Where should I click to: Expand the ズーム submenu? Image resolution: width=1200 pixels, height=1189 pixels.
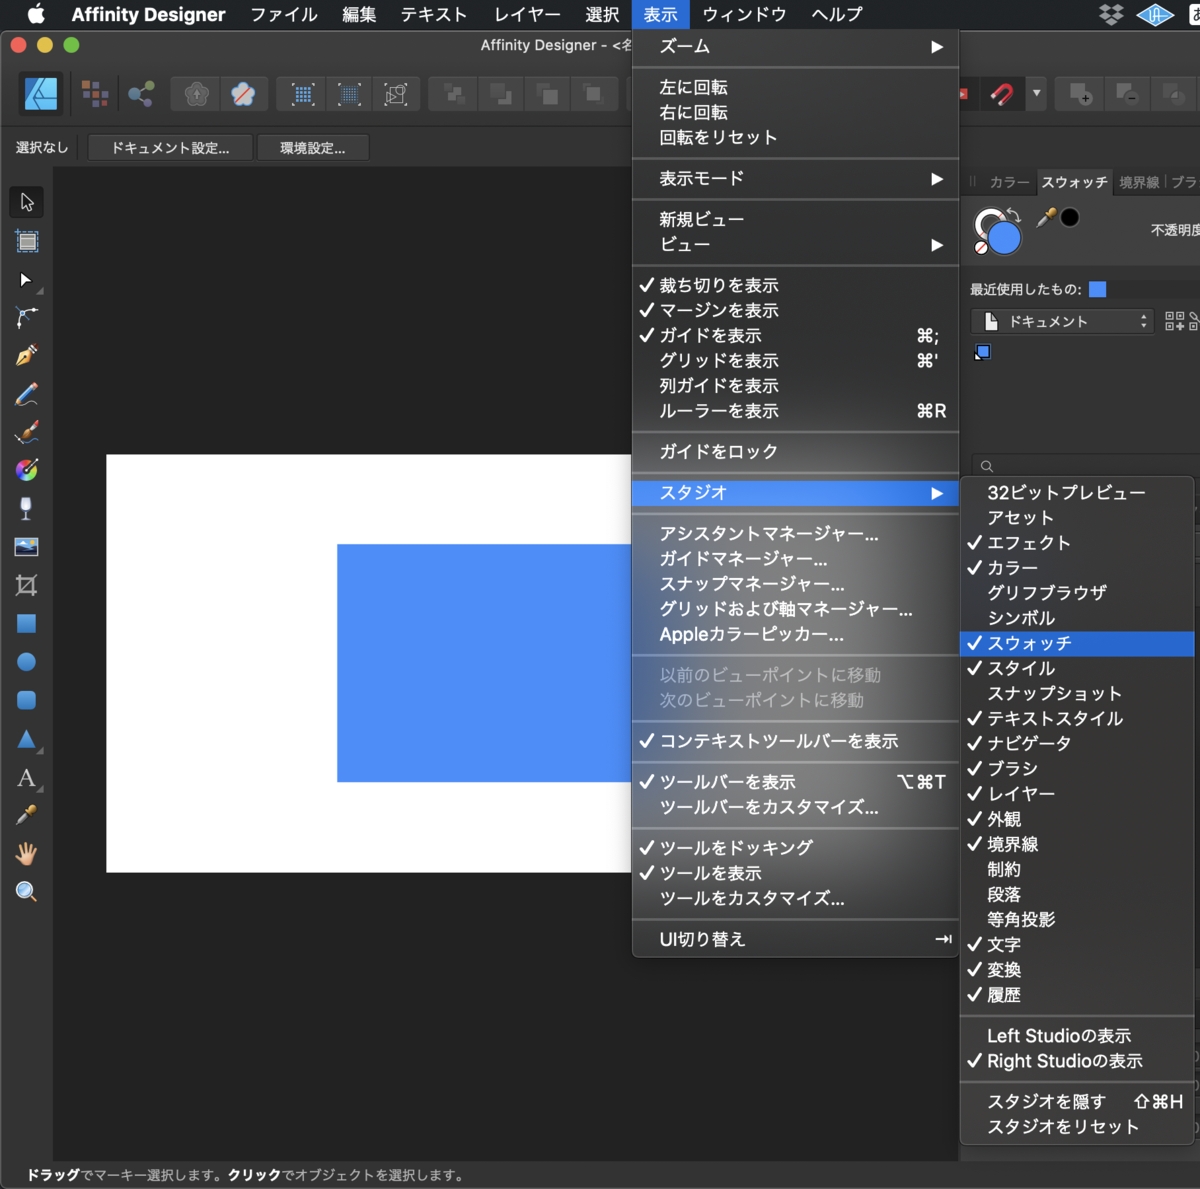point(795,47)
